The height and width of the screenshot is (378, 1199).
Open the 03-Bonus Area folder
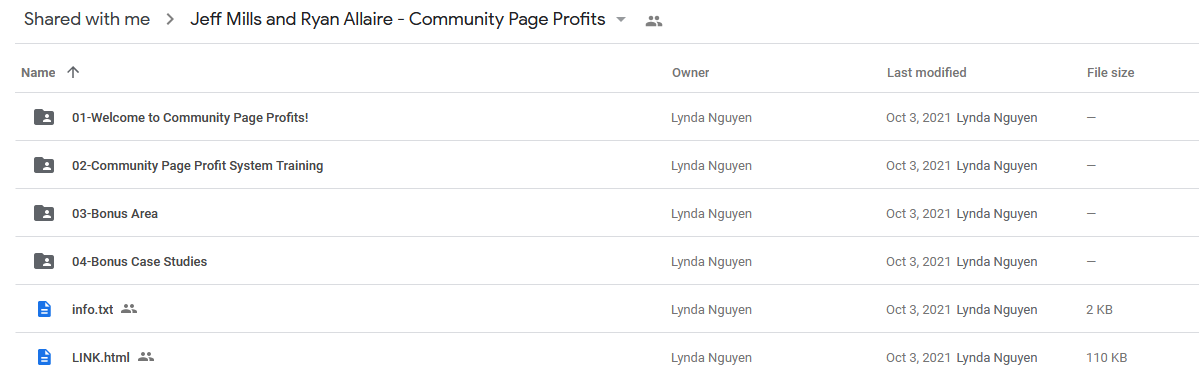[x=115, y=213]
